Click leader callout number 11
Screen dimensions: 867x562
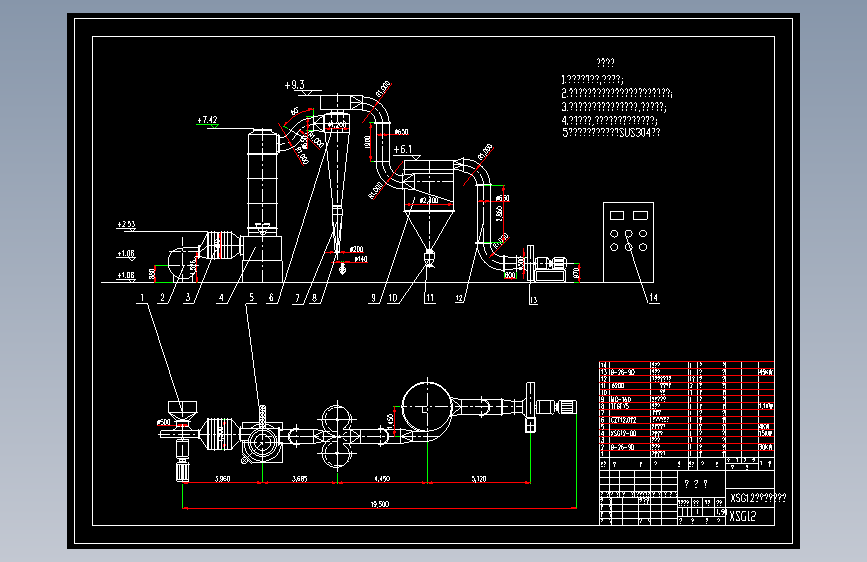pos(430,298)
